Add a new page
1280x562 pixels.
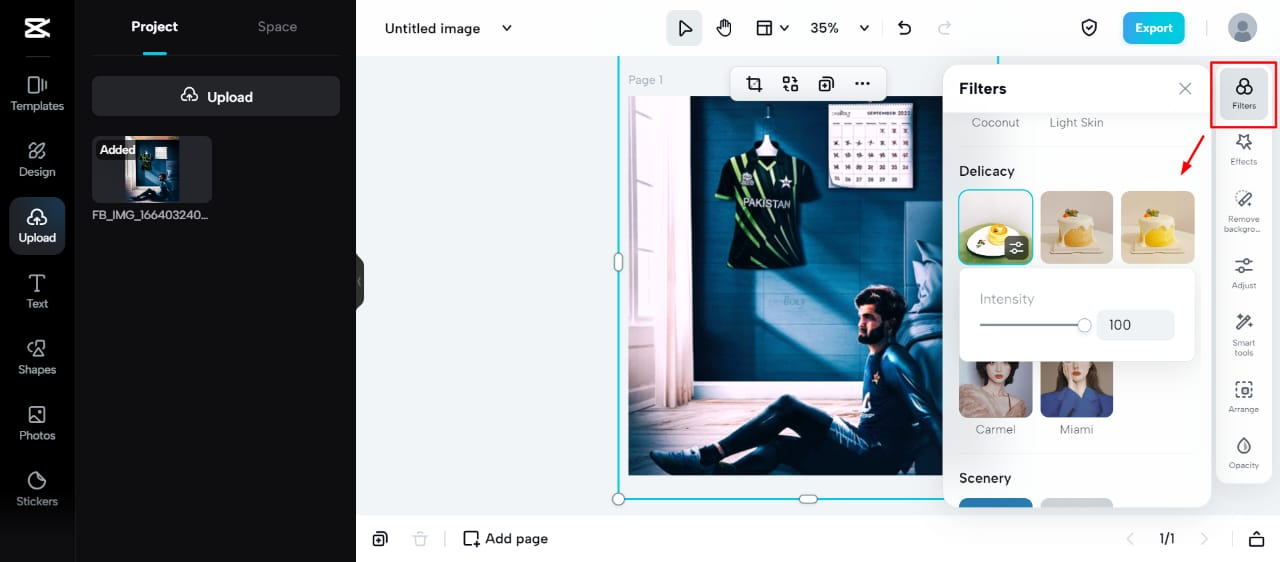pos(505,539)
